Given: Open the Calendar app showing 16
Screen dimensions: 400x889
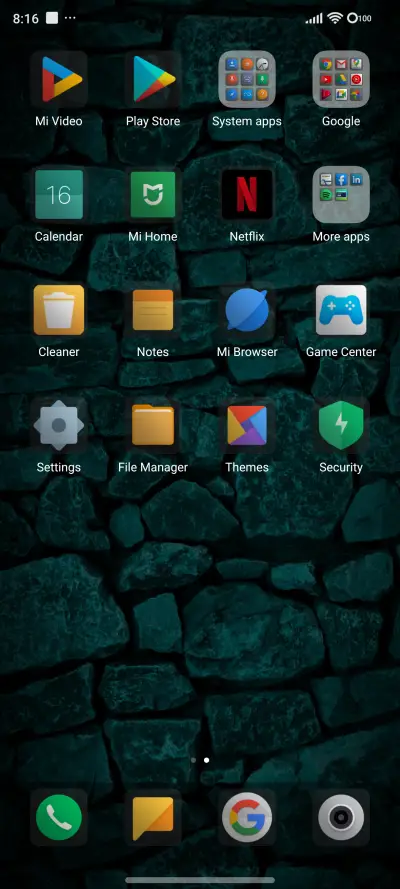Looking at the screenshot, I should pyautogui.click(x=59, y=194).
